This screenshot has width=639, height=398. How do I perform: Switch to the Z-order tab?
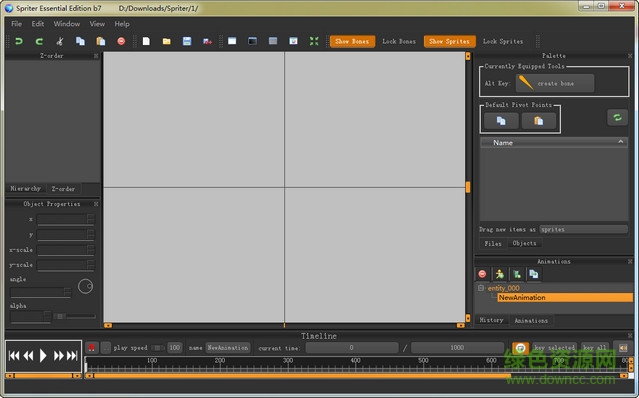point(63,189)
